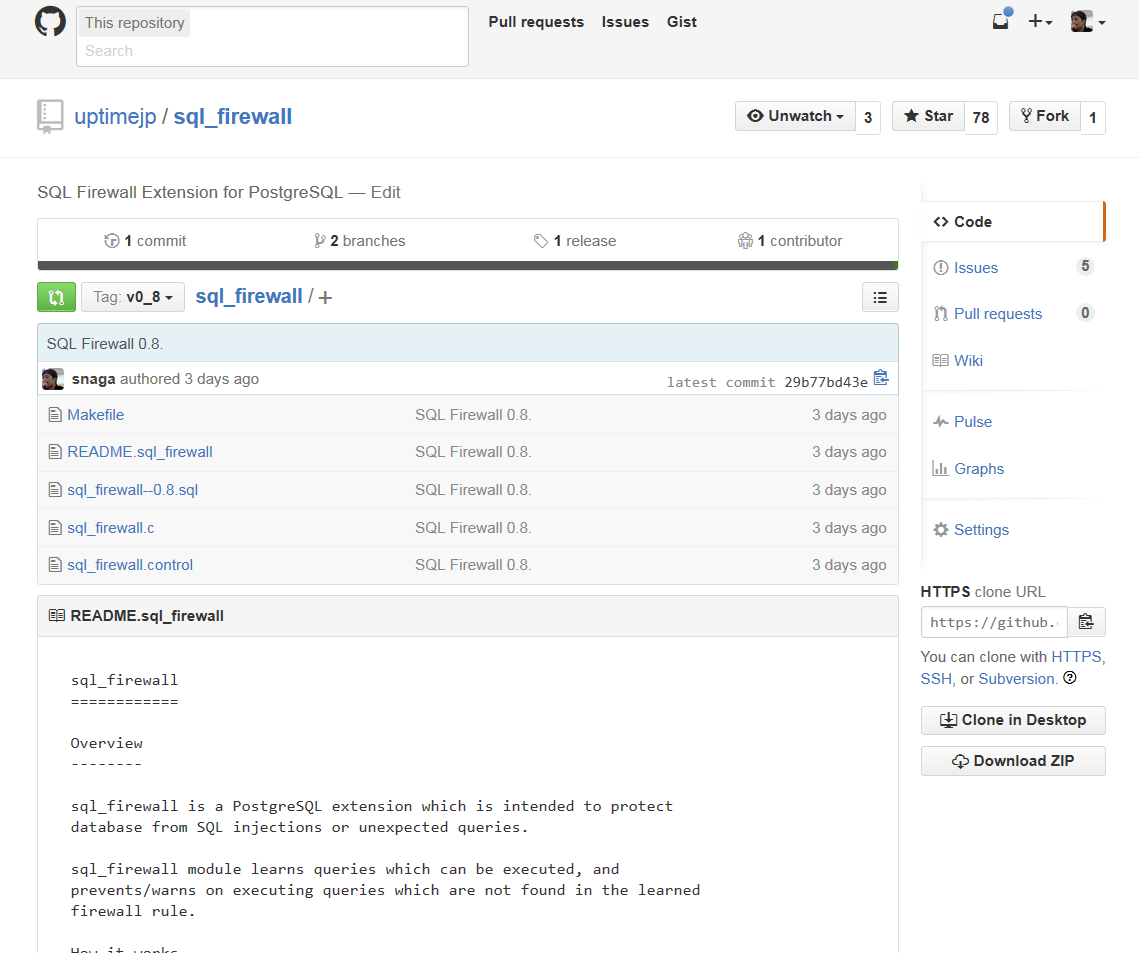The height and width of the screenshot is (953, 1139).
Task: Open the Issues sidebar tab
Action: [1012, 268]
